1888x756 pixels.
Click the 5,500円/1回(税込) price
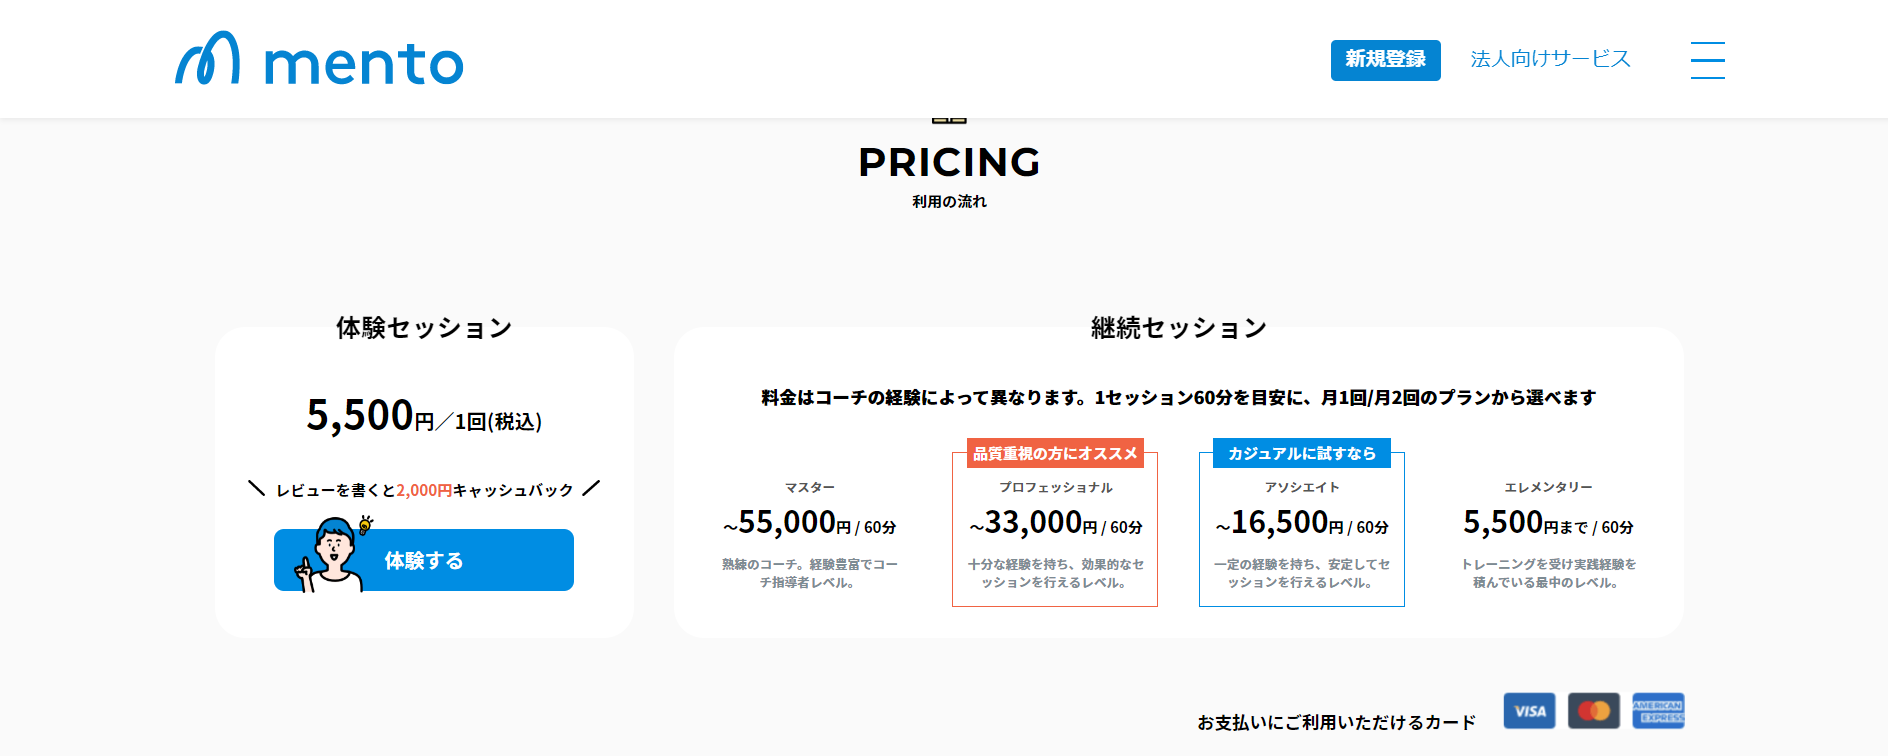tap(424, 415)
